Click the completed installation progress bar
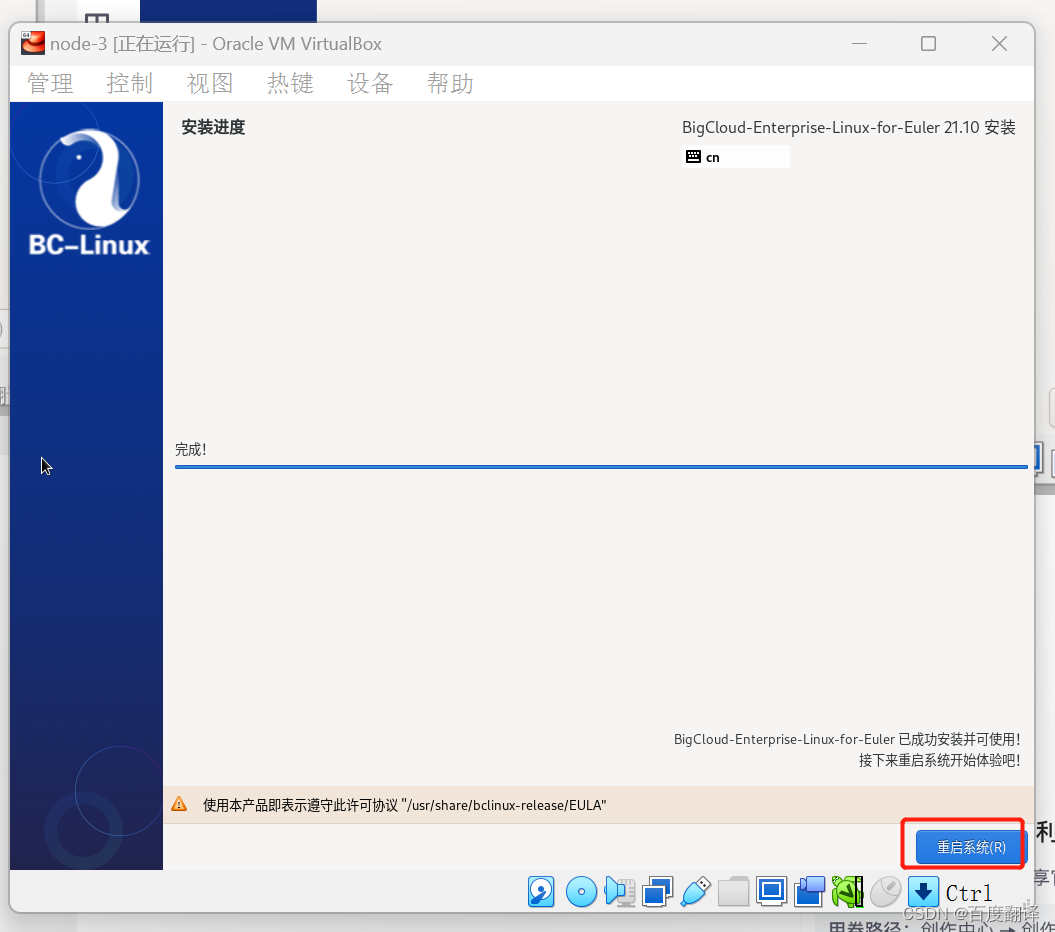The width and height of the screenshot is (1055, 932). (x=600, y=466)
